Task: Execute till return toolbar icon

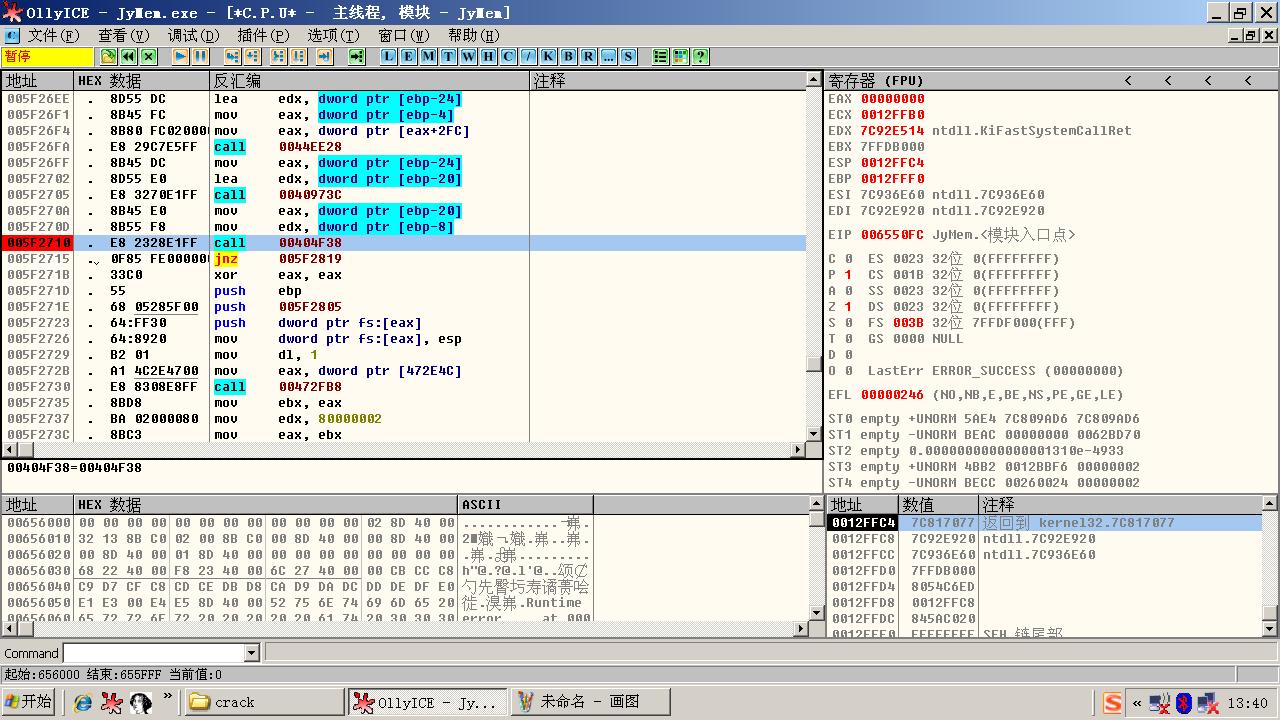Action: [324, 57]
